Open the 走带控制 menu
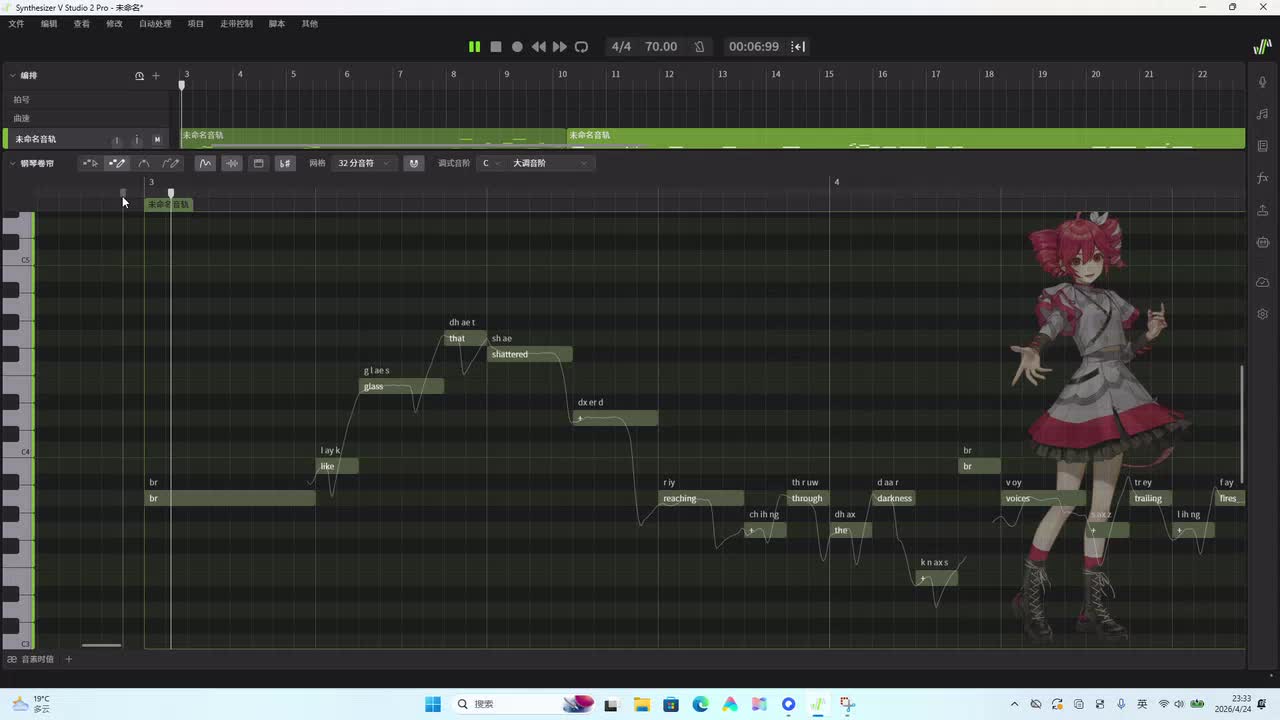Image resolution: width=1280 pixels, height=720 pixels. 237,24
